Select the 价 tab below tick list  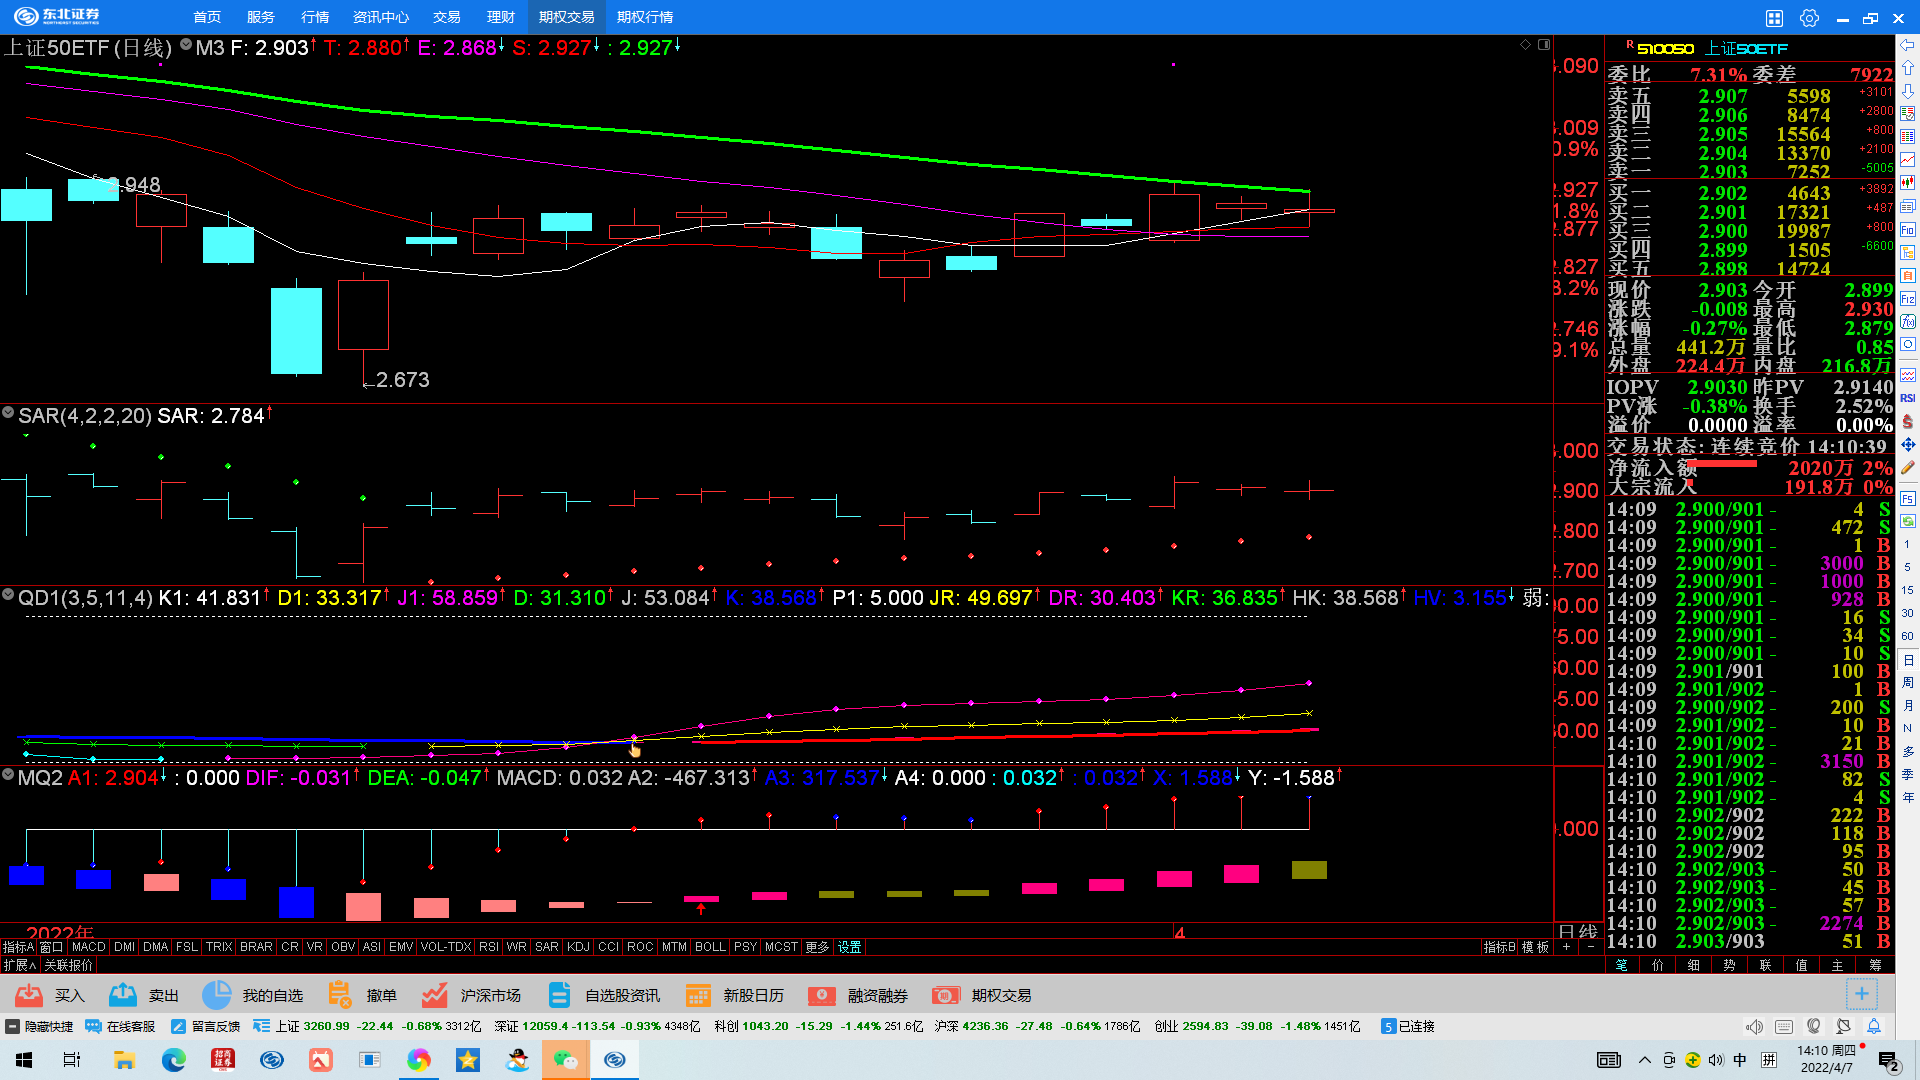pyautogui.click(x=1657, y=965)
